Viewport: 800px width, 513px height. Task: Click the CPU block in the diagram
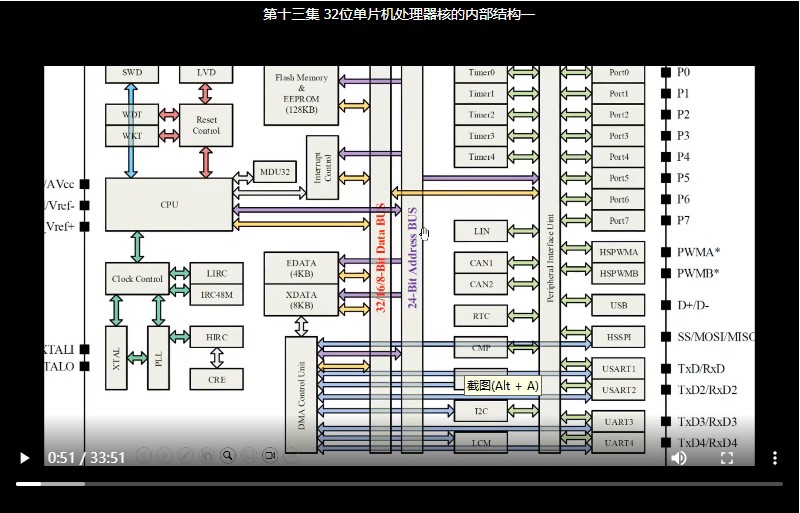169,205
